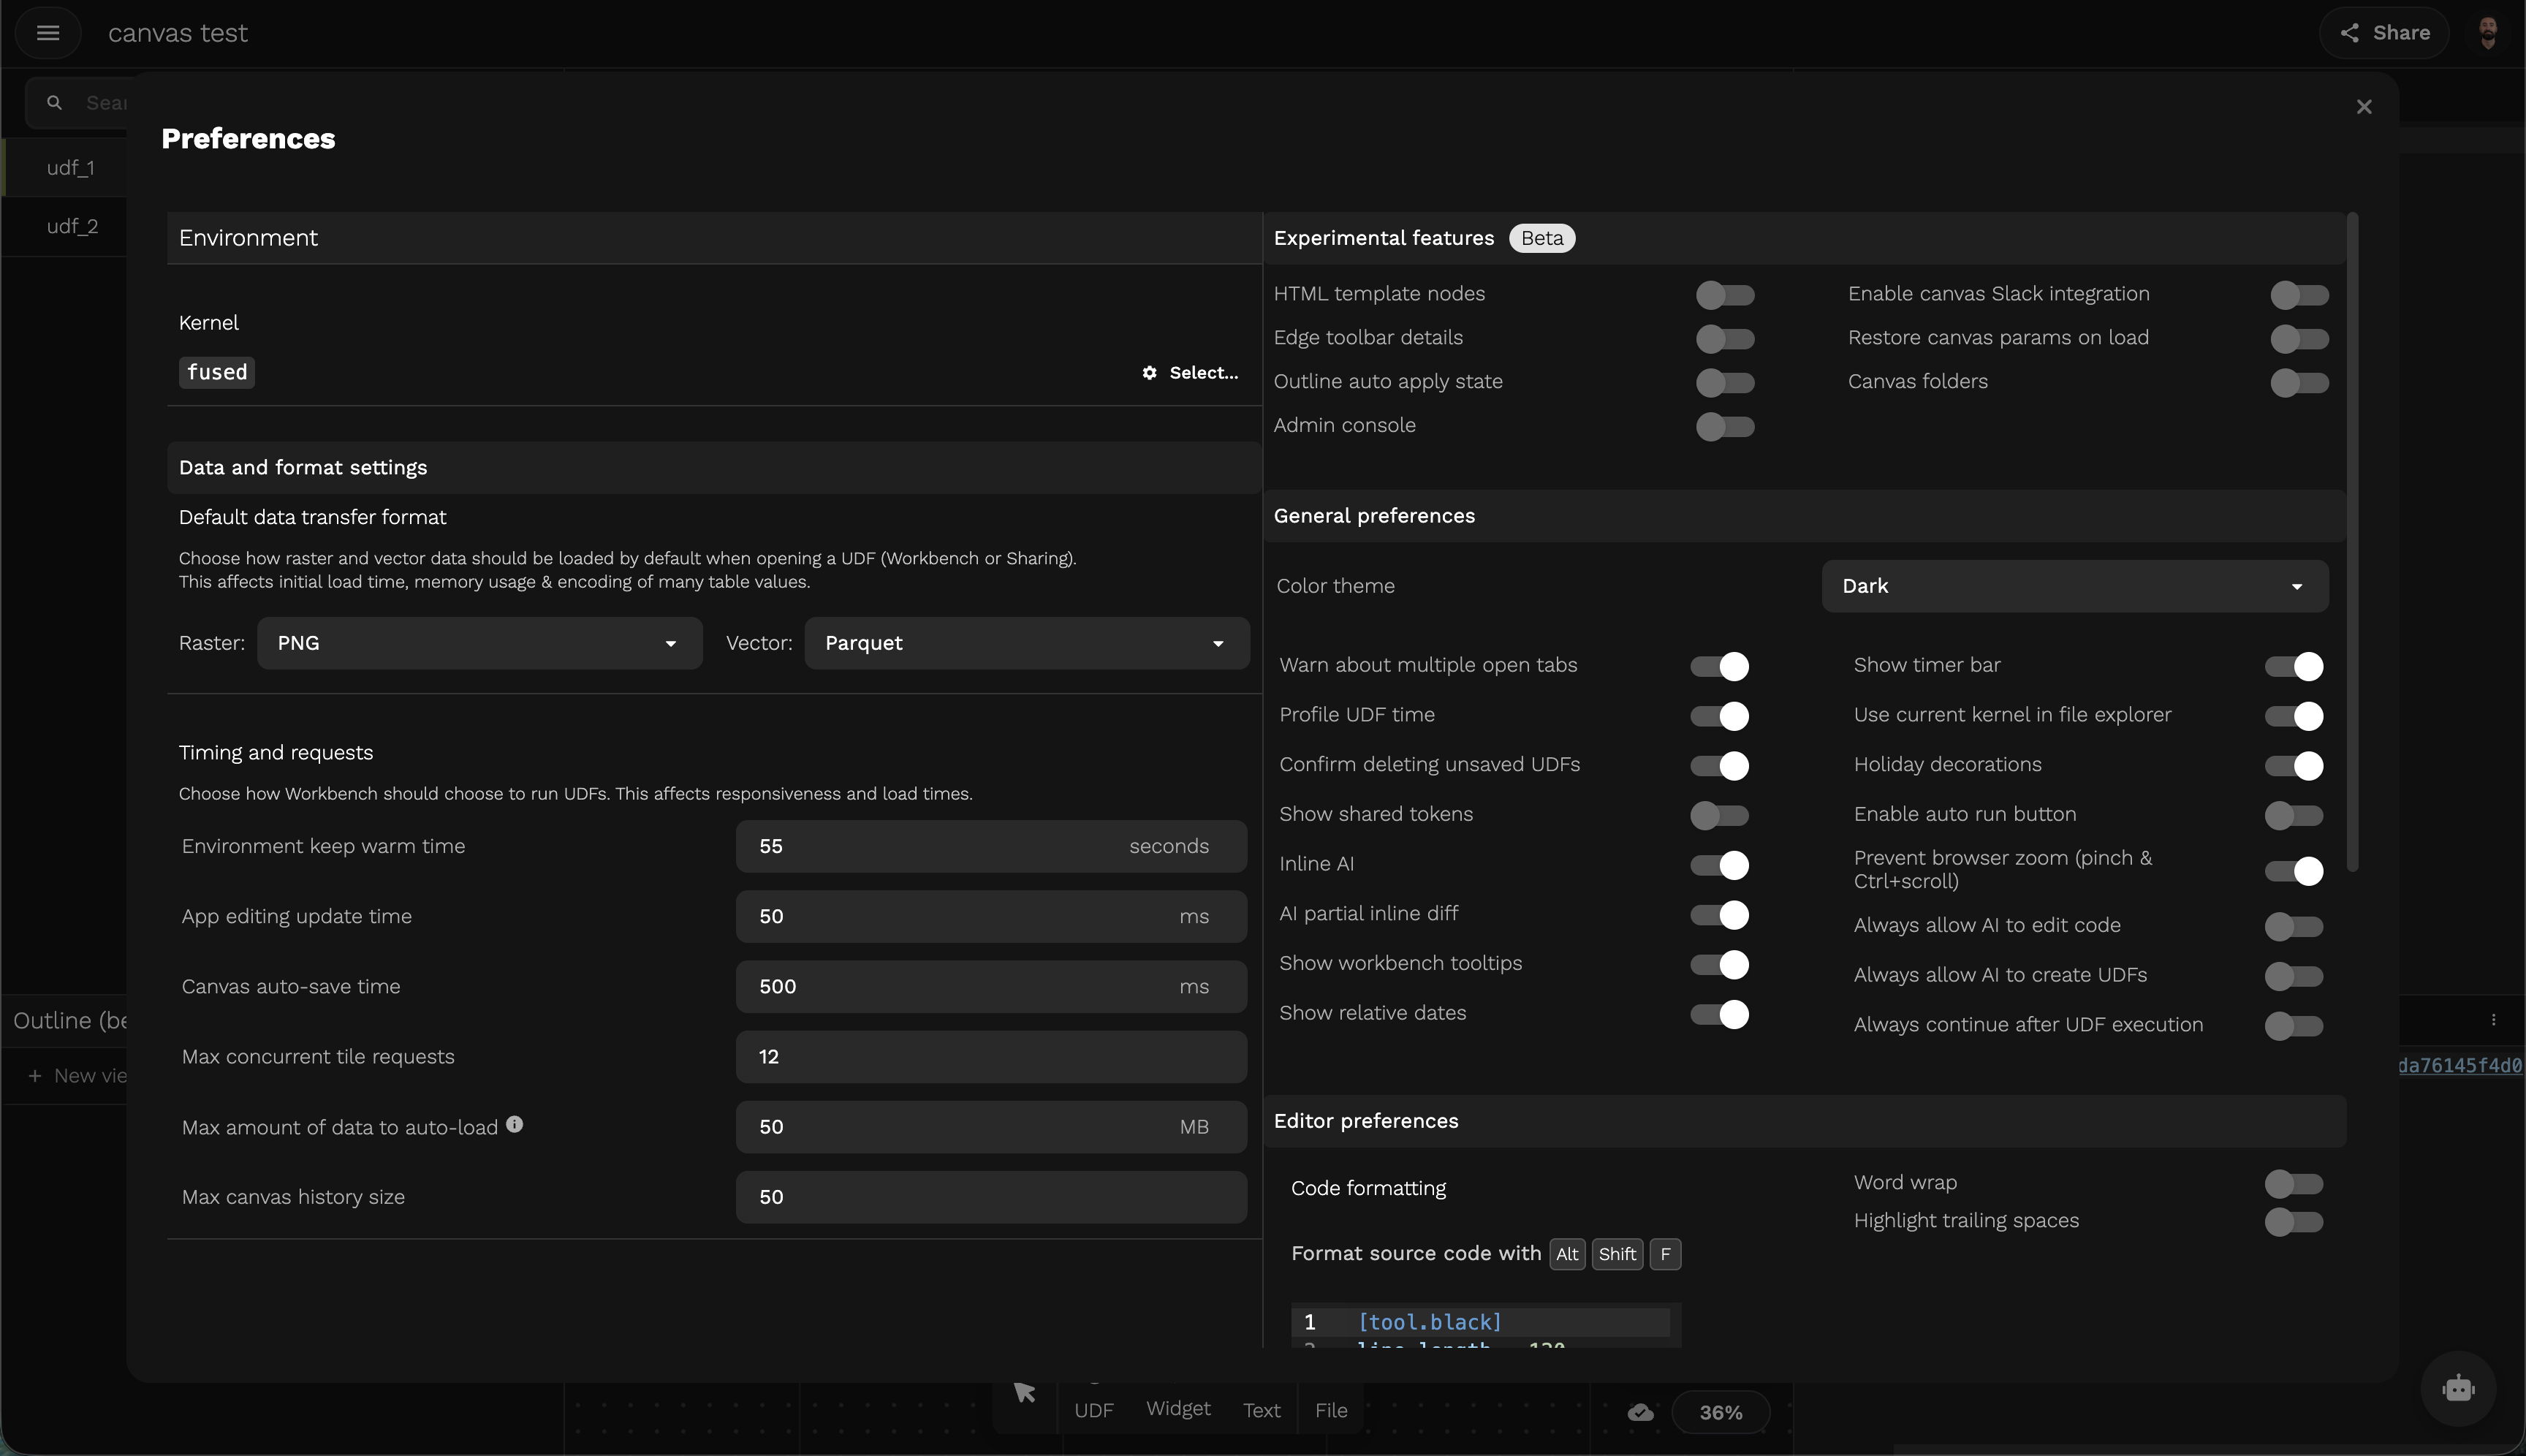Toggle Prevent browser zoom setting

2294,871
